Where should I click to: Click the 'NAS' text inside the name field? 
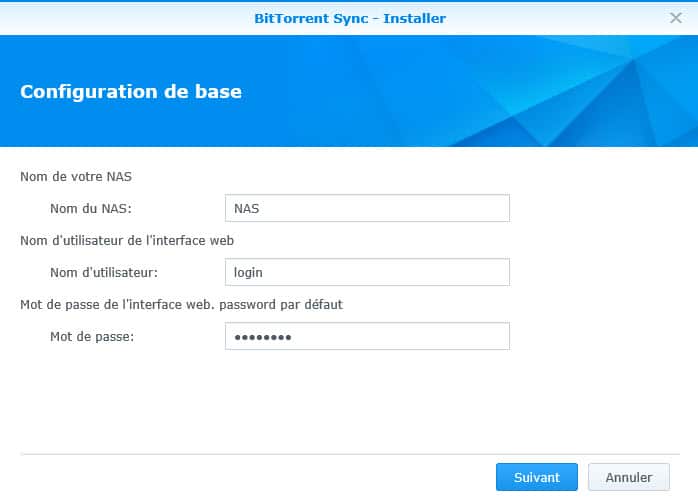[x=246, y=208]
